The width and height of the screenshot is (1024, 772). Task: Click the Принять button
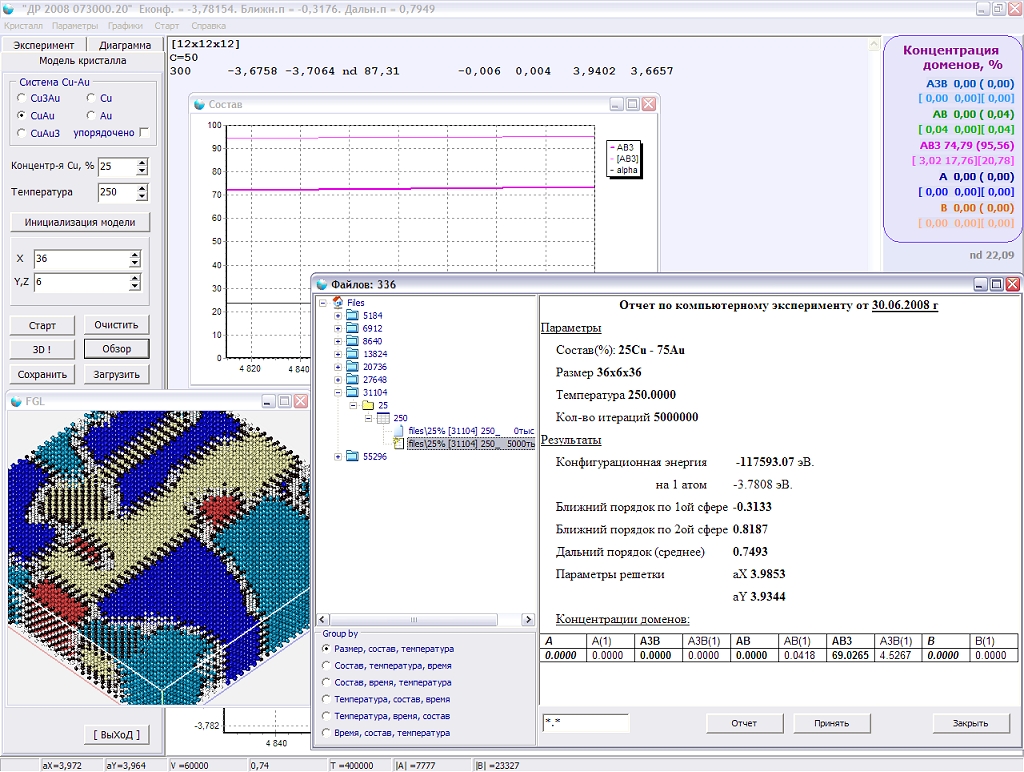(831, 723)
